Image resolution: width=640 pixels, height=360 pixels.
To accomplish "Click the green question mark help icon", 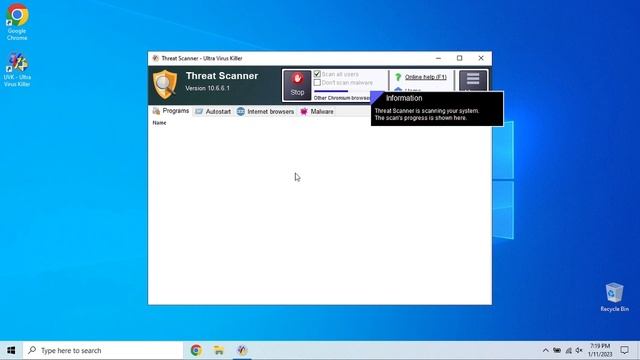I will pos(398,77).
